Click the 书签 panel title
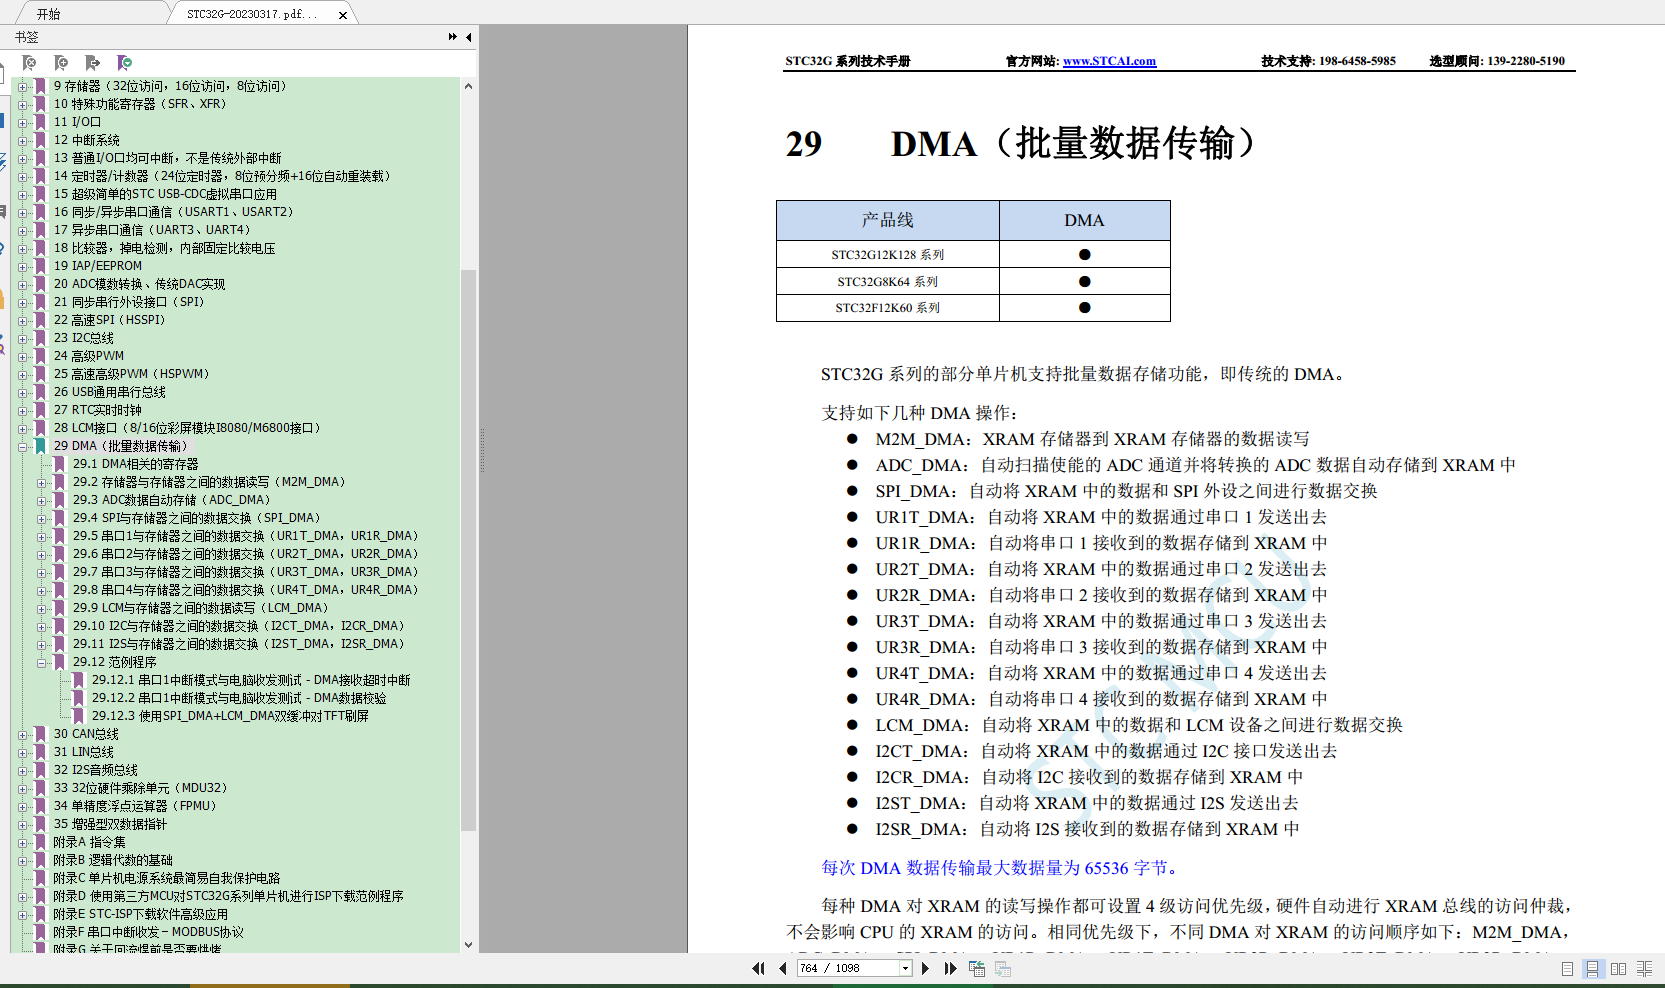Screen dimensions: 1665x988 [x=27, y=37]
